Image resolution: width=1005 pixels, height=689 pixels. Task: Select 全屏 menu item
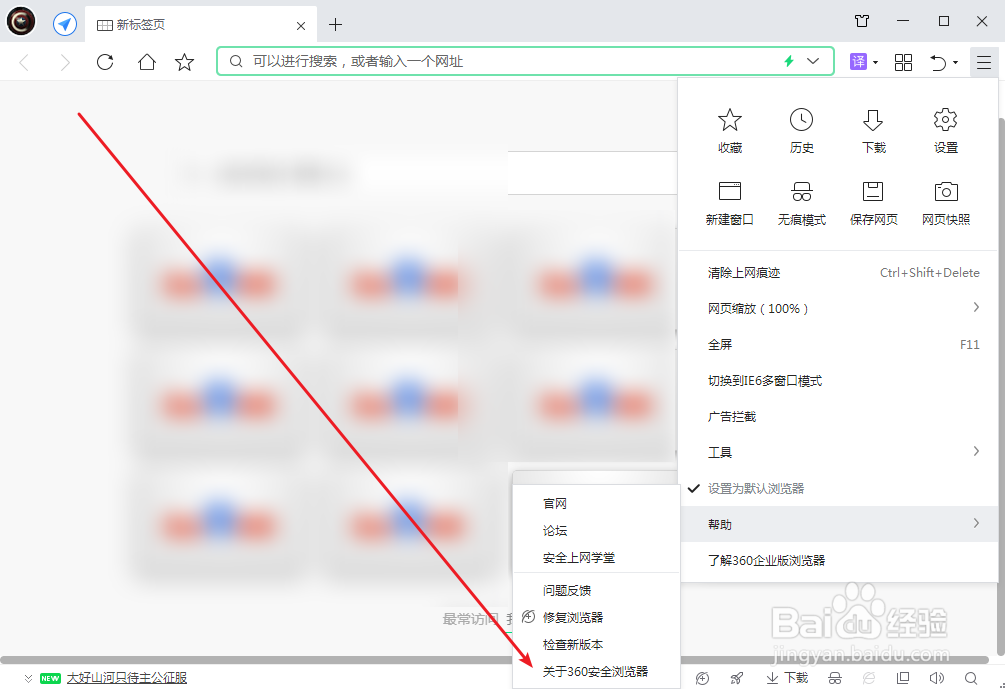838,344
